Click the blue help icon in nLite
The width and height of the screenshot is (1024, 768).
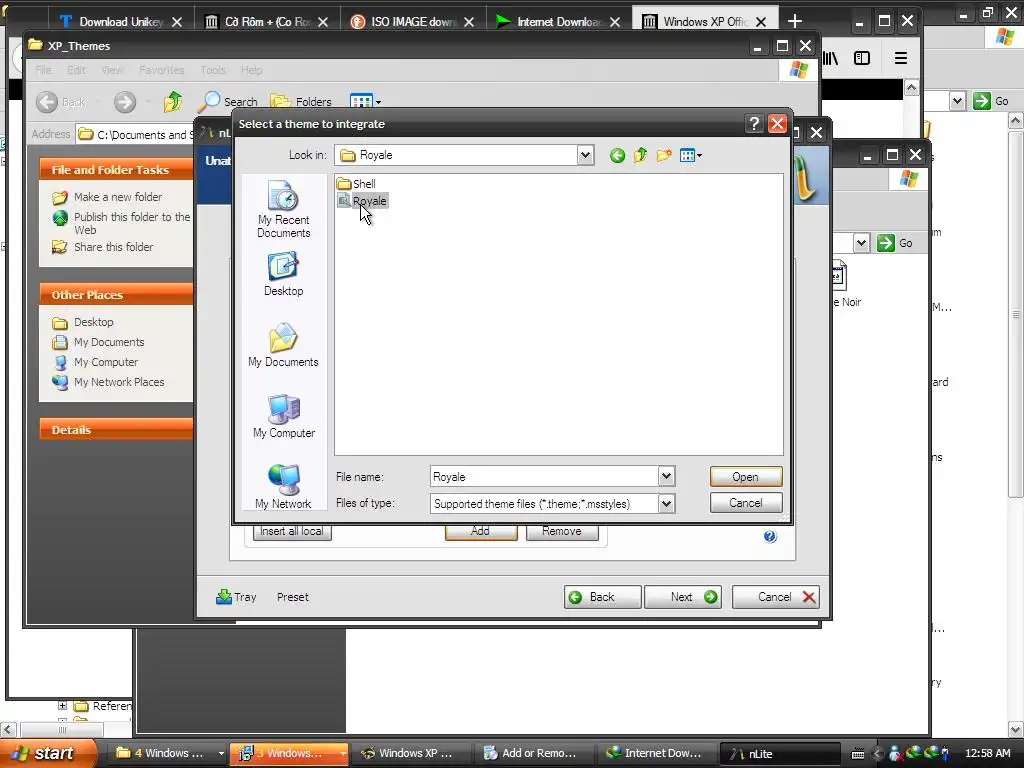770,536
